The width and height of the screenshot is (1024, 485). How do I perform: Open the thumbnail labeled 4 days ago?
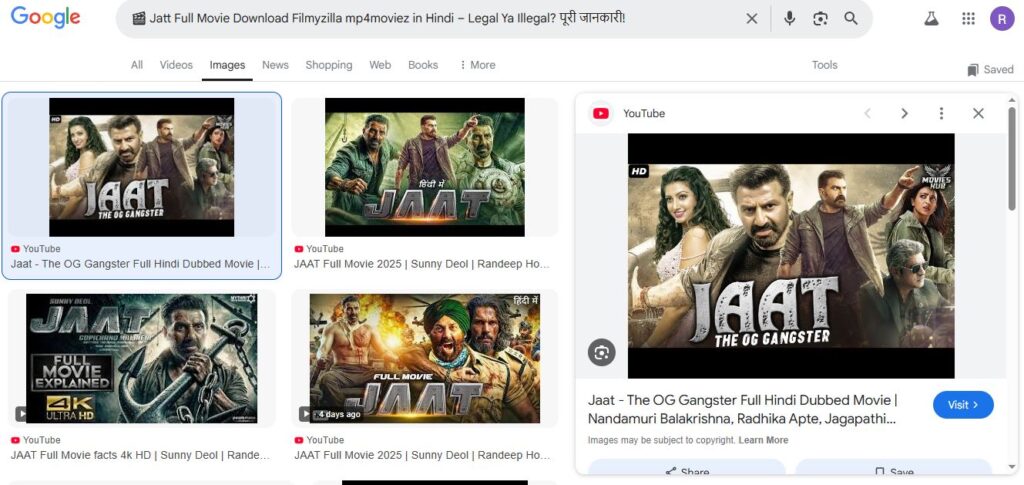424,358
